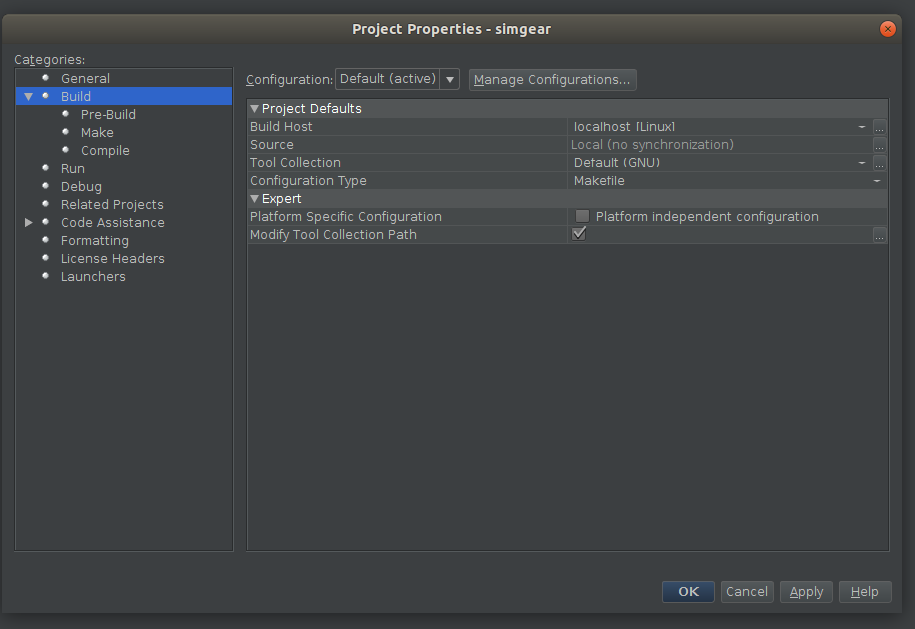Click the Source property label
This screenshot has width=915, height=629.
point(271,145)
